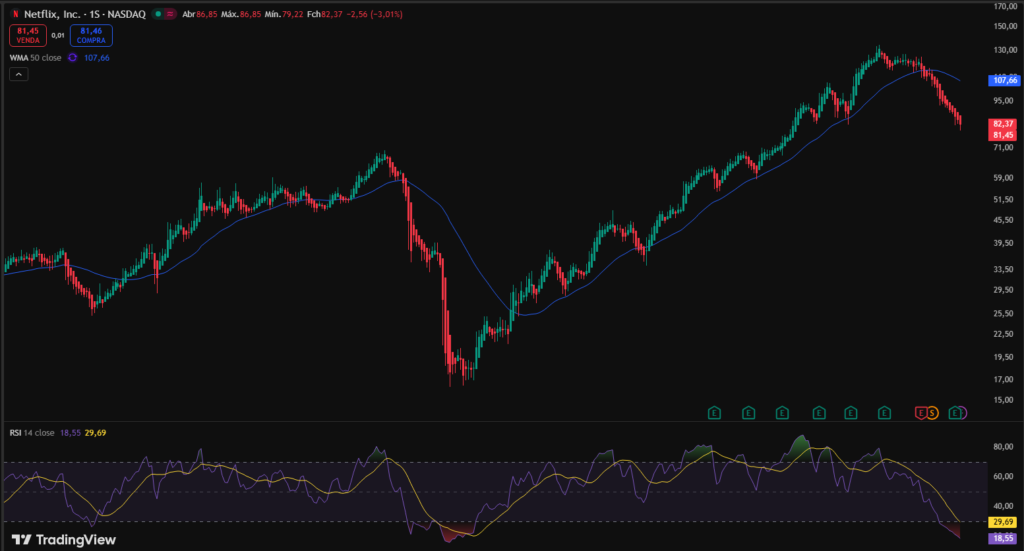Click the 59,00 price scale value
Viewport: 1024px width, 551px height.
click(1004, 178)
